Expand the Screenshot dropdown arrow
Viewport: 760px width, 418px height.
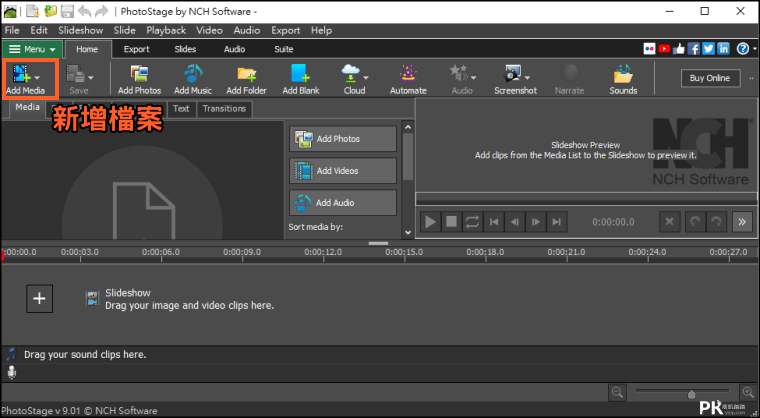tap(527, 77)
